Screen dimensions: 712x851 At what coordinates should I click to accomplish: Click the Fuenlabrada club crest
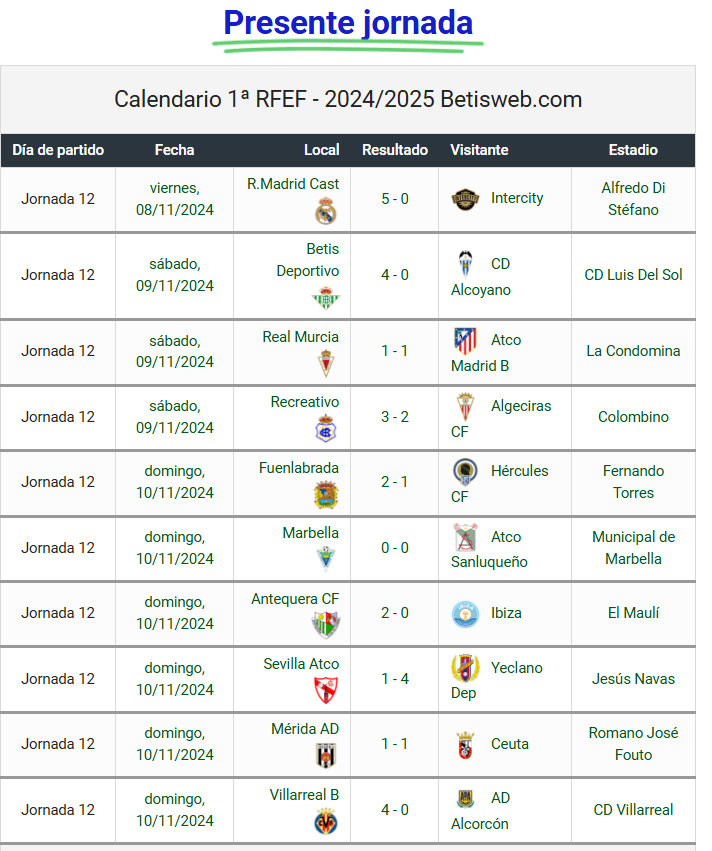pos(326,494)
